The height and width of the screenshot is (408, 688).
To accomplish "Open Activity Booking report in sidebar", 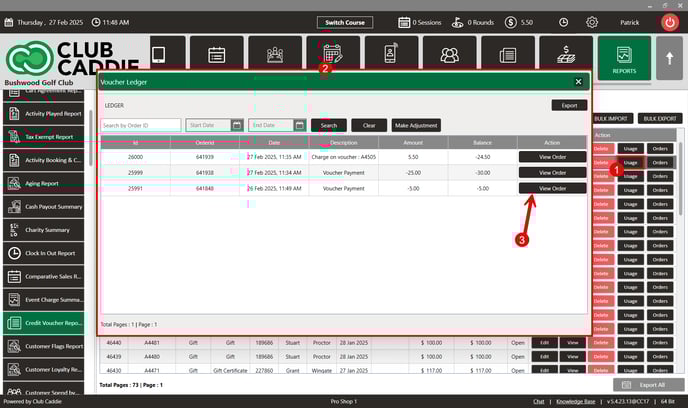I will click(43, 160).
